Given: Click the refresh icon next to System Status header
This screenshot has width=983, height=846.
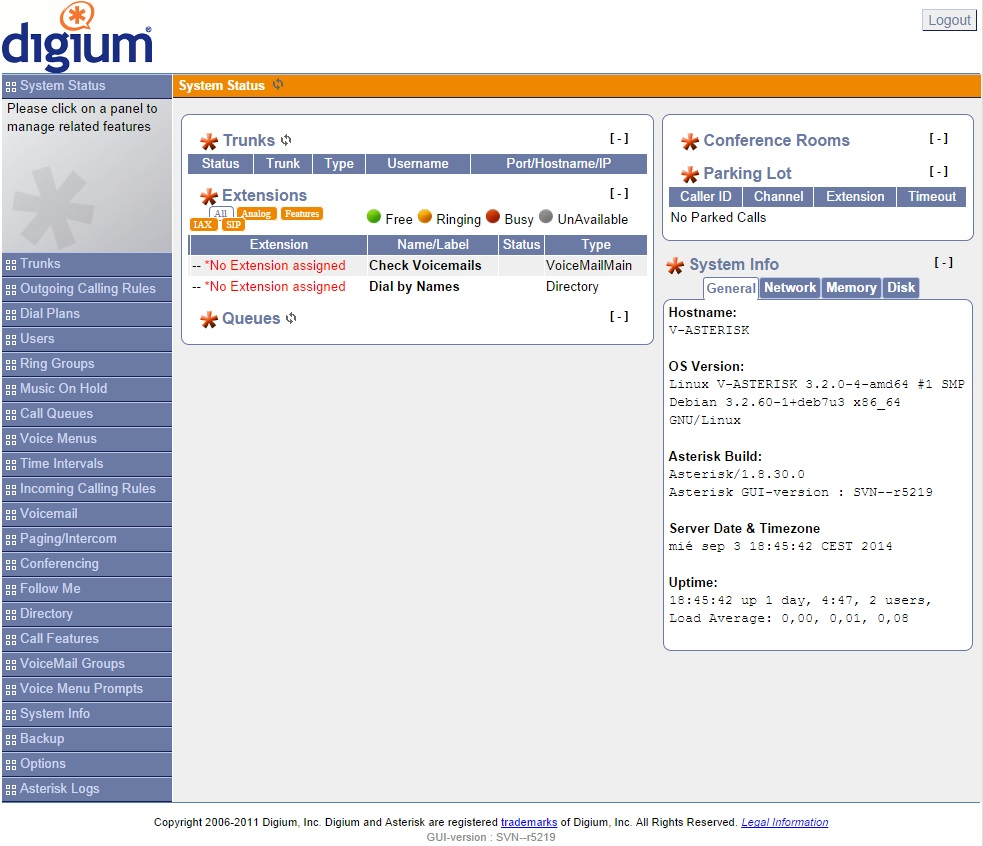Looking at the screenshot, I should point(278,84).
